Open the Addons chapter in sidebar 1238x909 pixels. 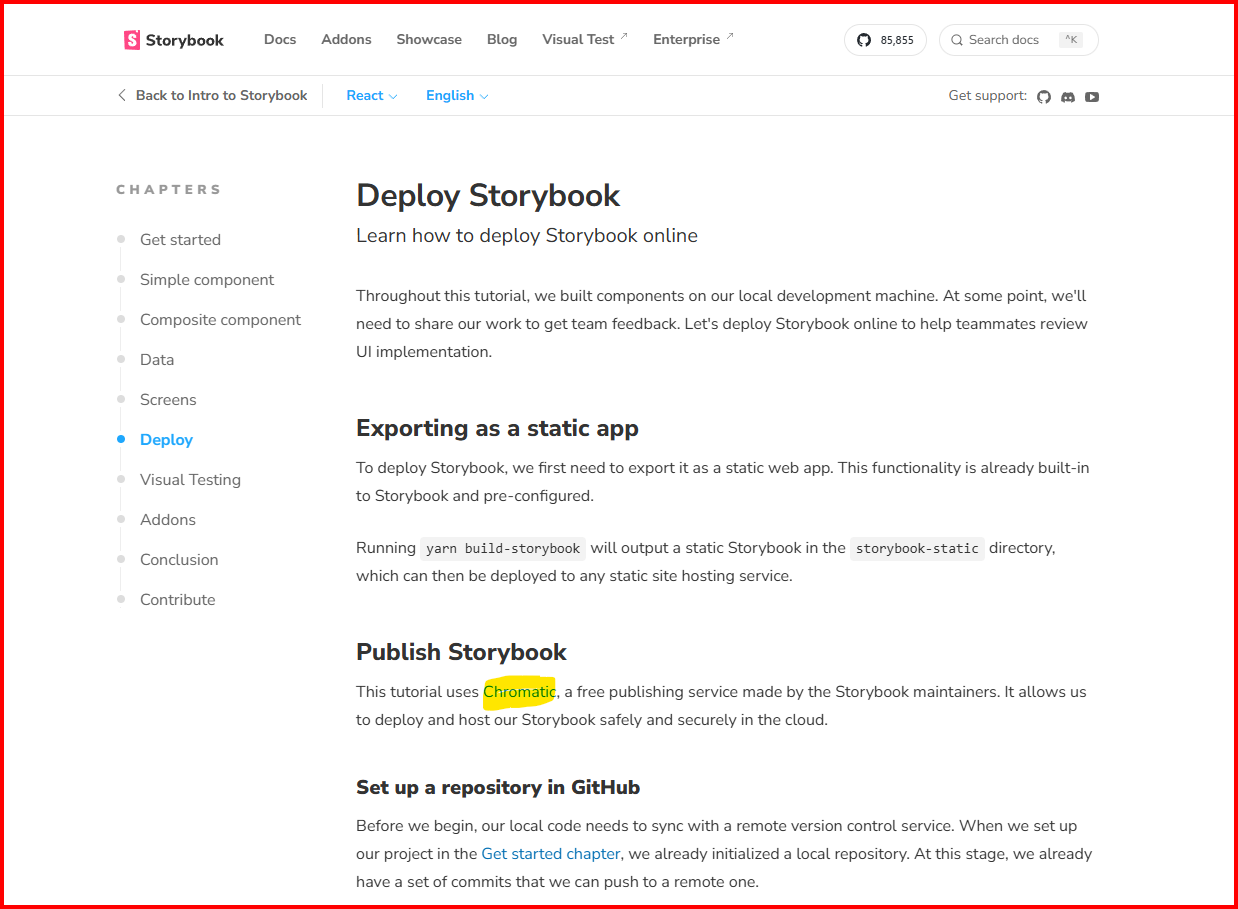(168, 520)
